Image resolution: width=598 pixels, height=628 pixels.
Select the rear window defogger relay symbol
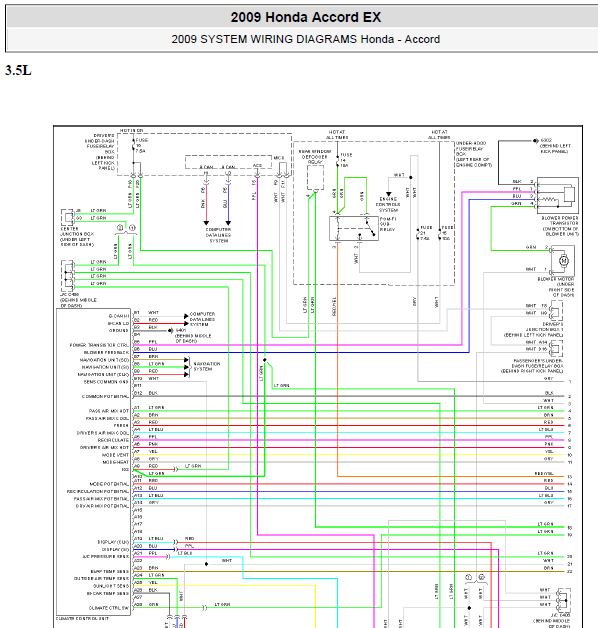(315, 177)
